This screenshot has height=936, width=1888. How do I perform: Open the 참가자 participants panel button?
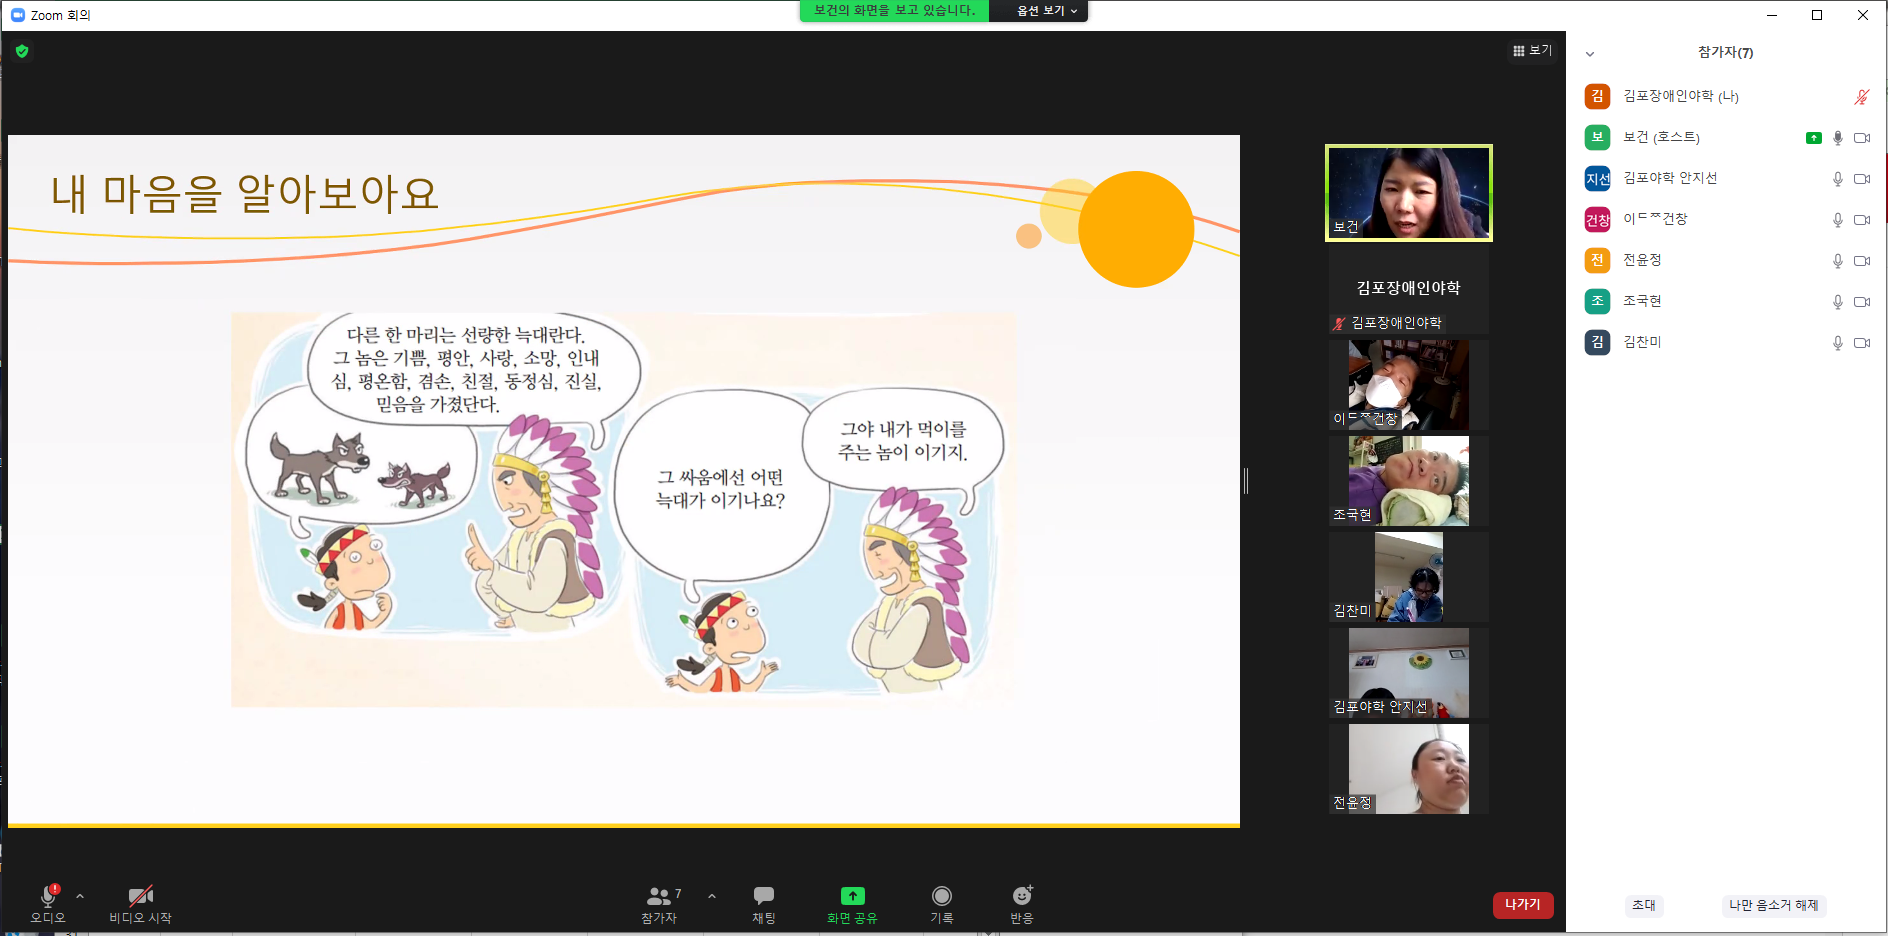pyautogui.click(x=660, y=904)
